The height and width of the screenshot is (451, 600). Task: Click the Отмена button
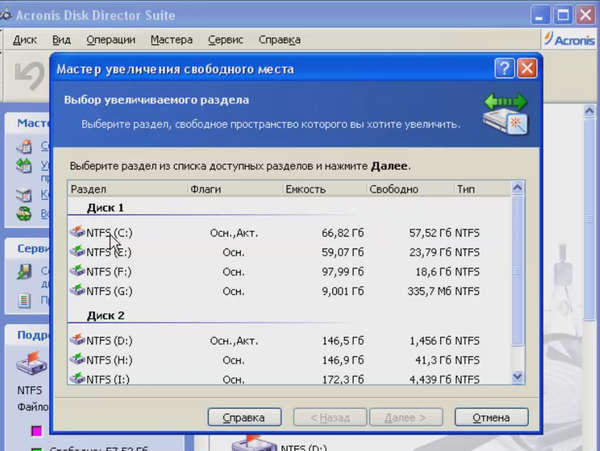pos(491,417)
